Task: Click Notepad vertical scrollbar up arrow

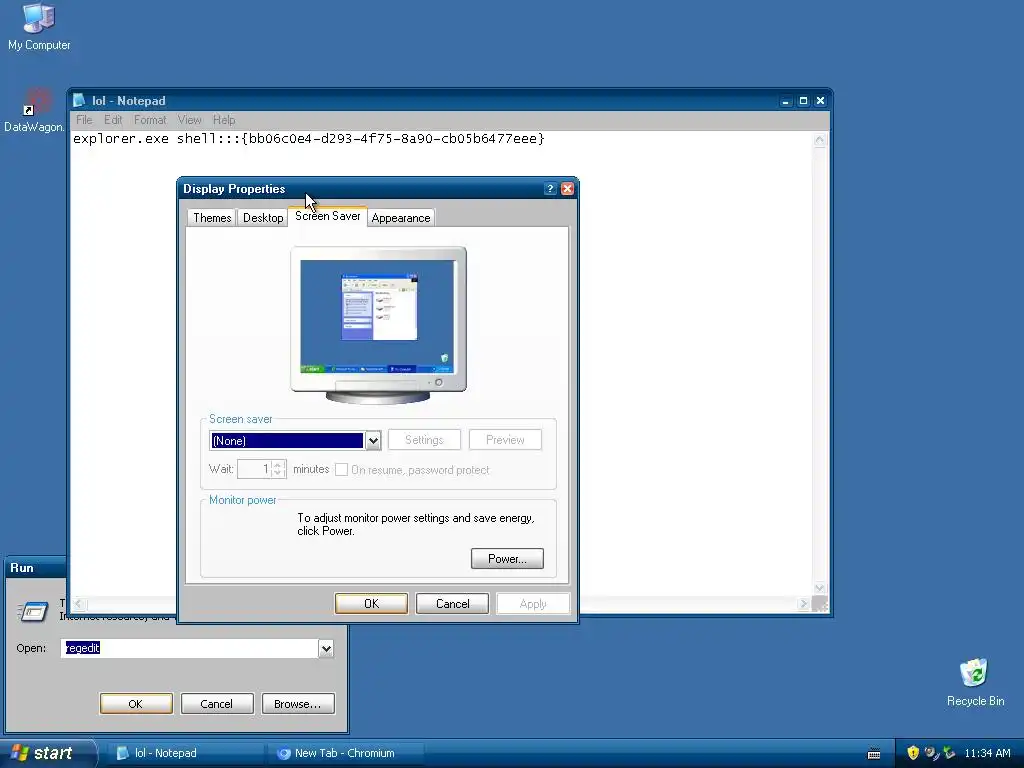Action: pyautogui.click(x=820, y=140)
